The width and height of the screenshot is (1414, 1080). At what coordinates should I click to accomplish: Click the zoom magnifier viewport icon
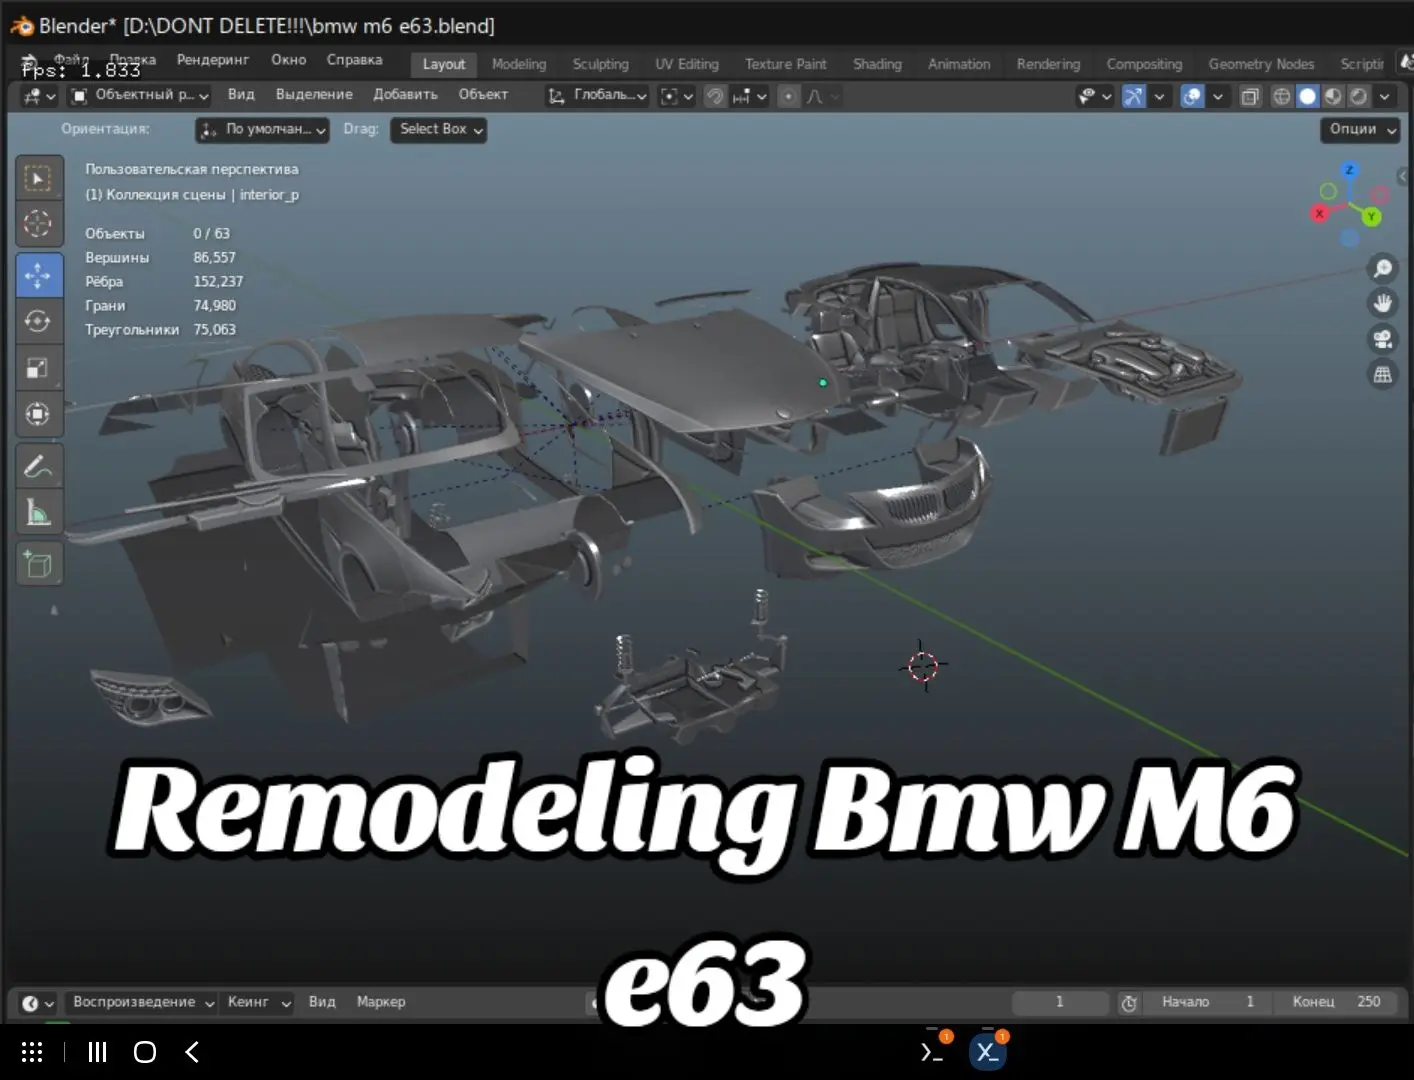pos(1383,268)
